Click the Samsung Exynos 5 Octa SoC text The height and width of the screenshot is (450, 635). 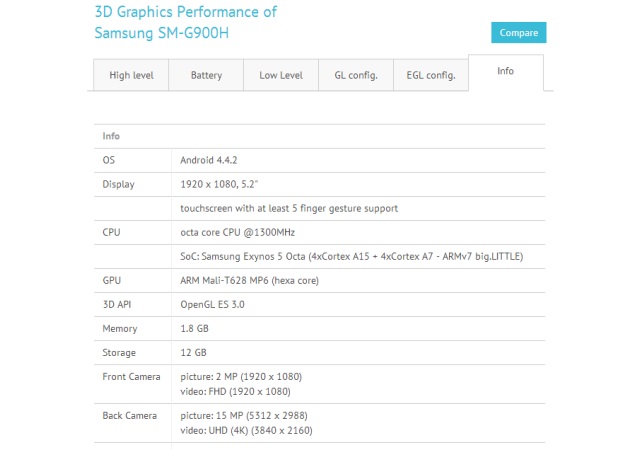point(351,256)
